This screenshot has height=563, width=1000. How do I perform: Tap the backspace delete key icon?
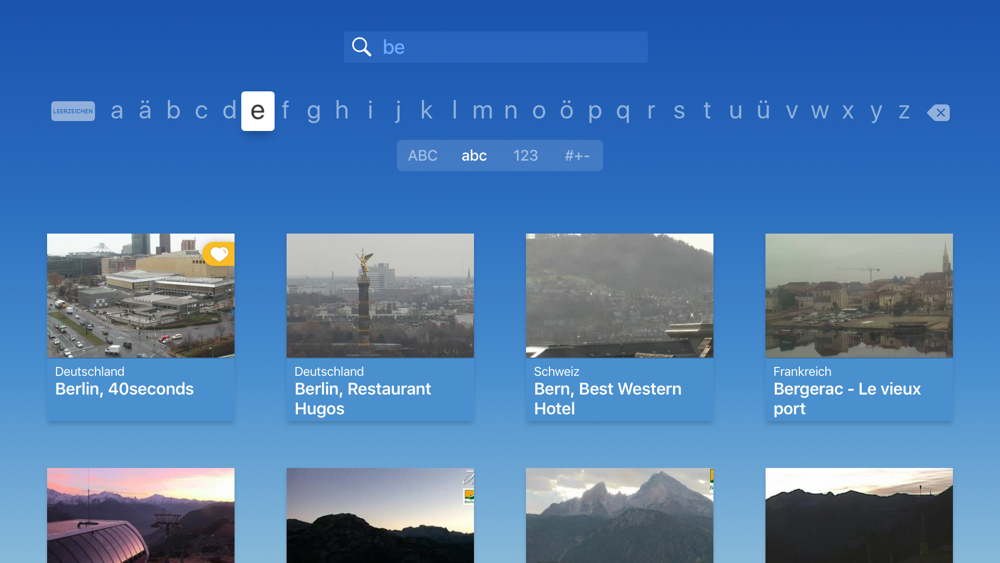coord(939,112)
